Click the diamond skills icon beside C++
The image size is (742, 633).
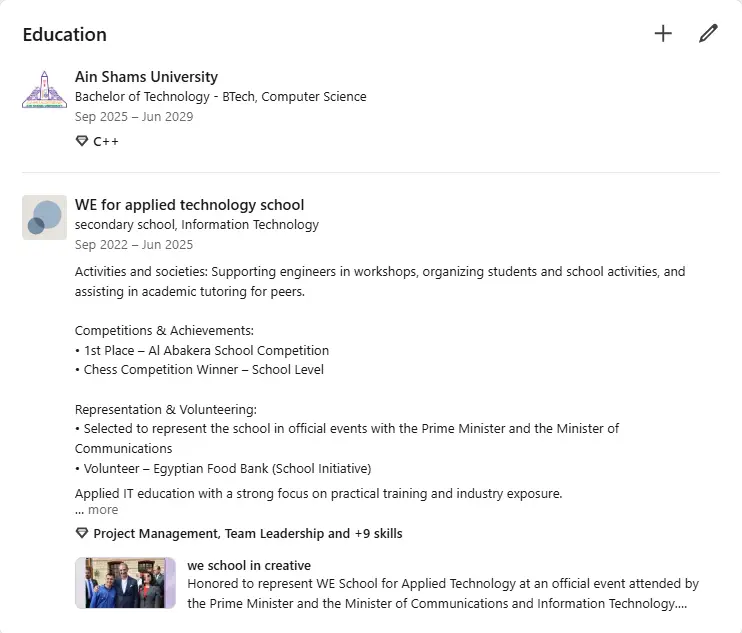82,141
